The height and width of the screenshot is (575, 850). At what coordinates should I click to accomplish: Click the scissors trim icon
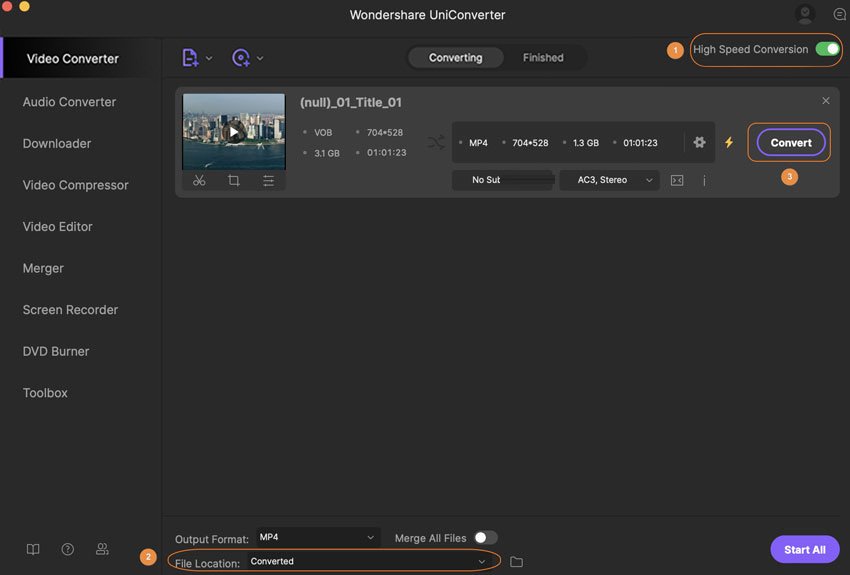click(x=199, y=180)
